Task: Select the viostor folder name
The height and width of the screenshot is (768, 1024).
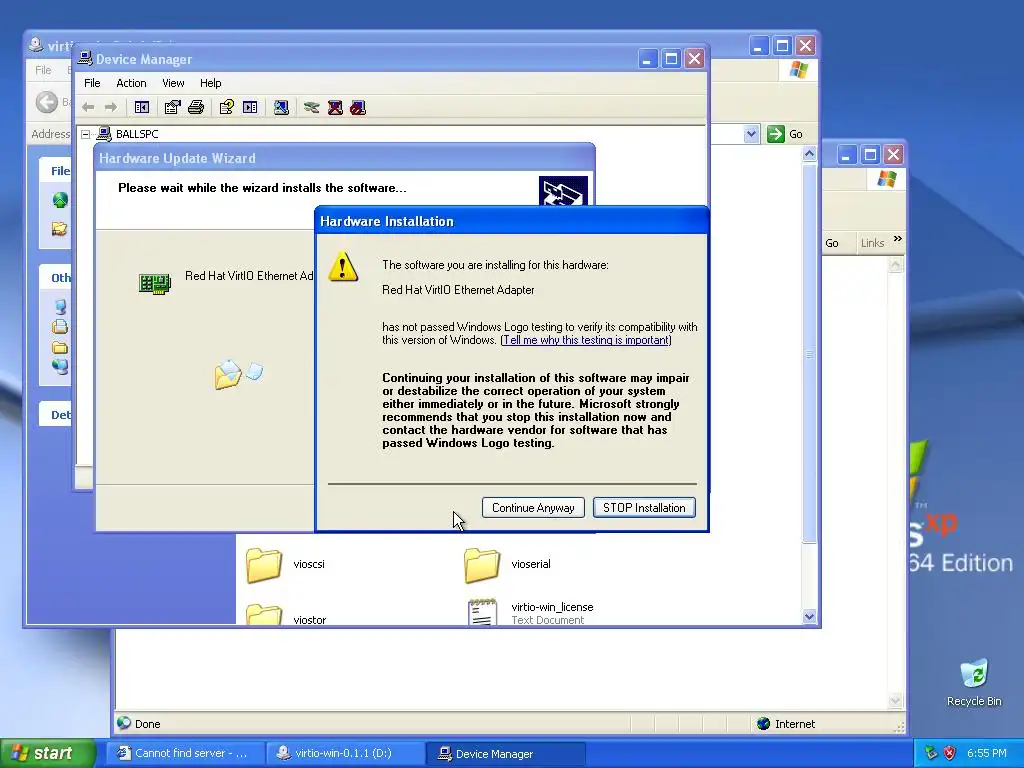Action: click(310, 620)
